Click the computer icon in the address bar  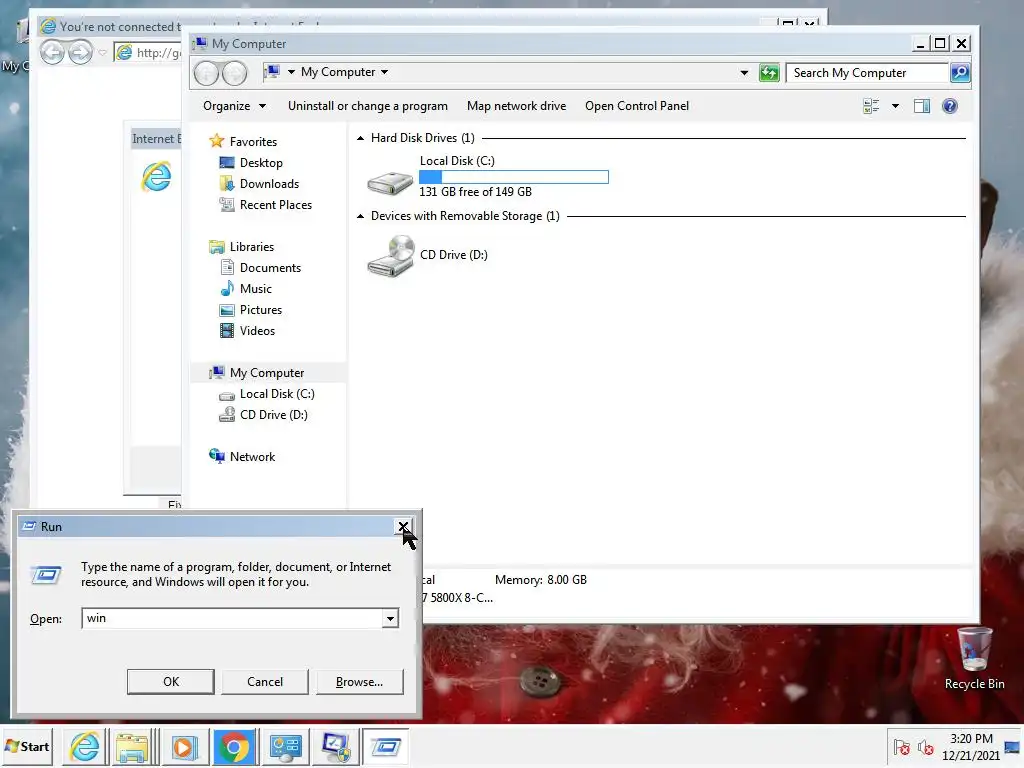click(x=272, y=72)
